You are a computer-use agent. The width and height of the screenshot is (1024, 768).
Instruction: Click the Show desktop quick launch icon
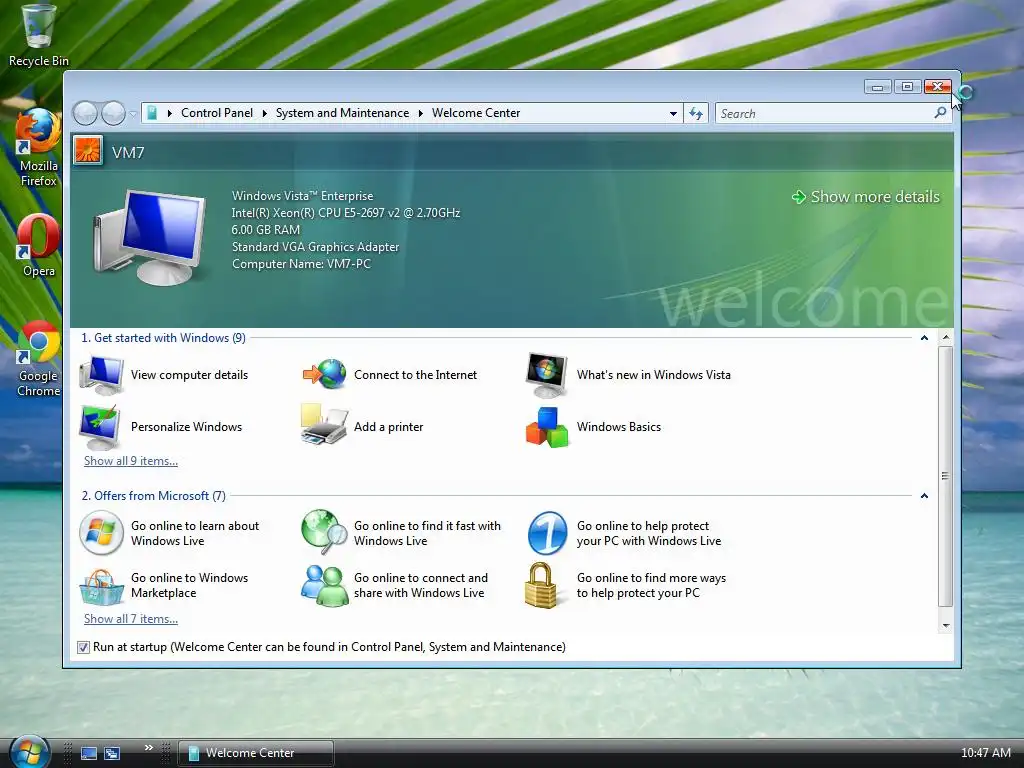pos(89,753)
